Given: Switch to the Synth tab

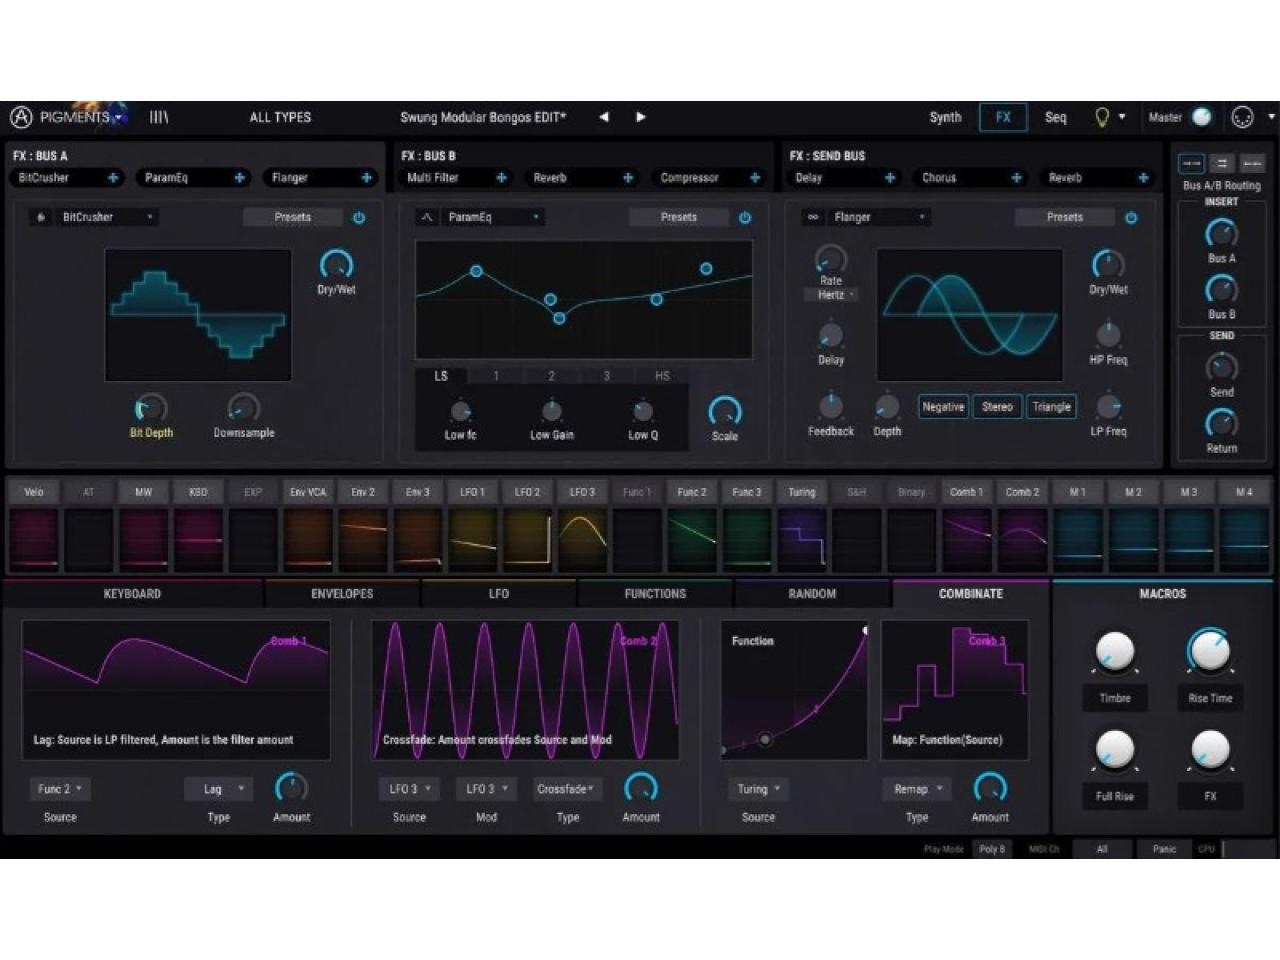Looking at the screenshot, I should (945, 117).
